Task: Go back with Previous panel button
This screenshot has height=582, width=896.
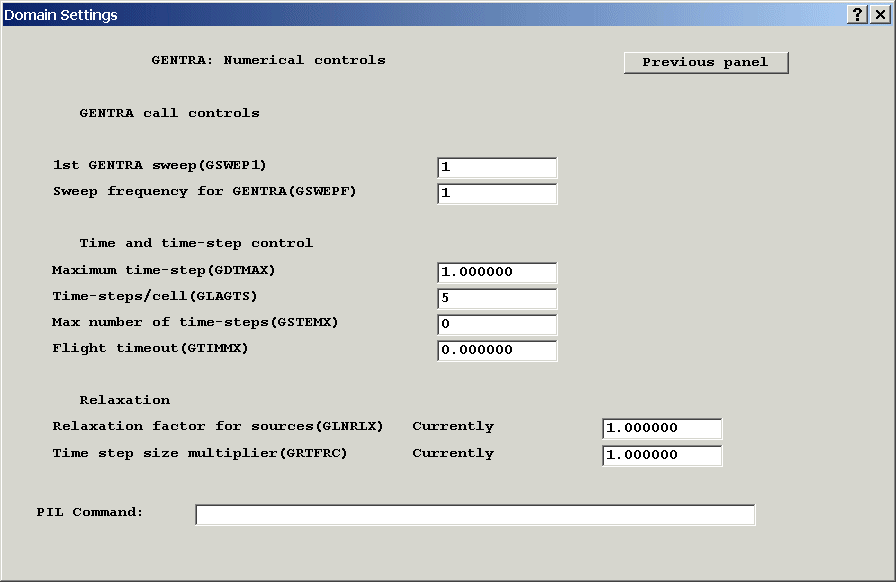Action: [x=706, y=62]
